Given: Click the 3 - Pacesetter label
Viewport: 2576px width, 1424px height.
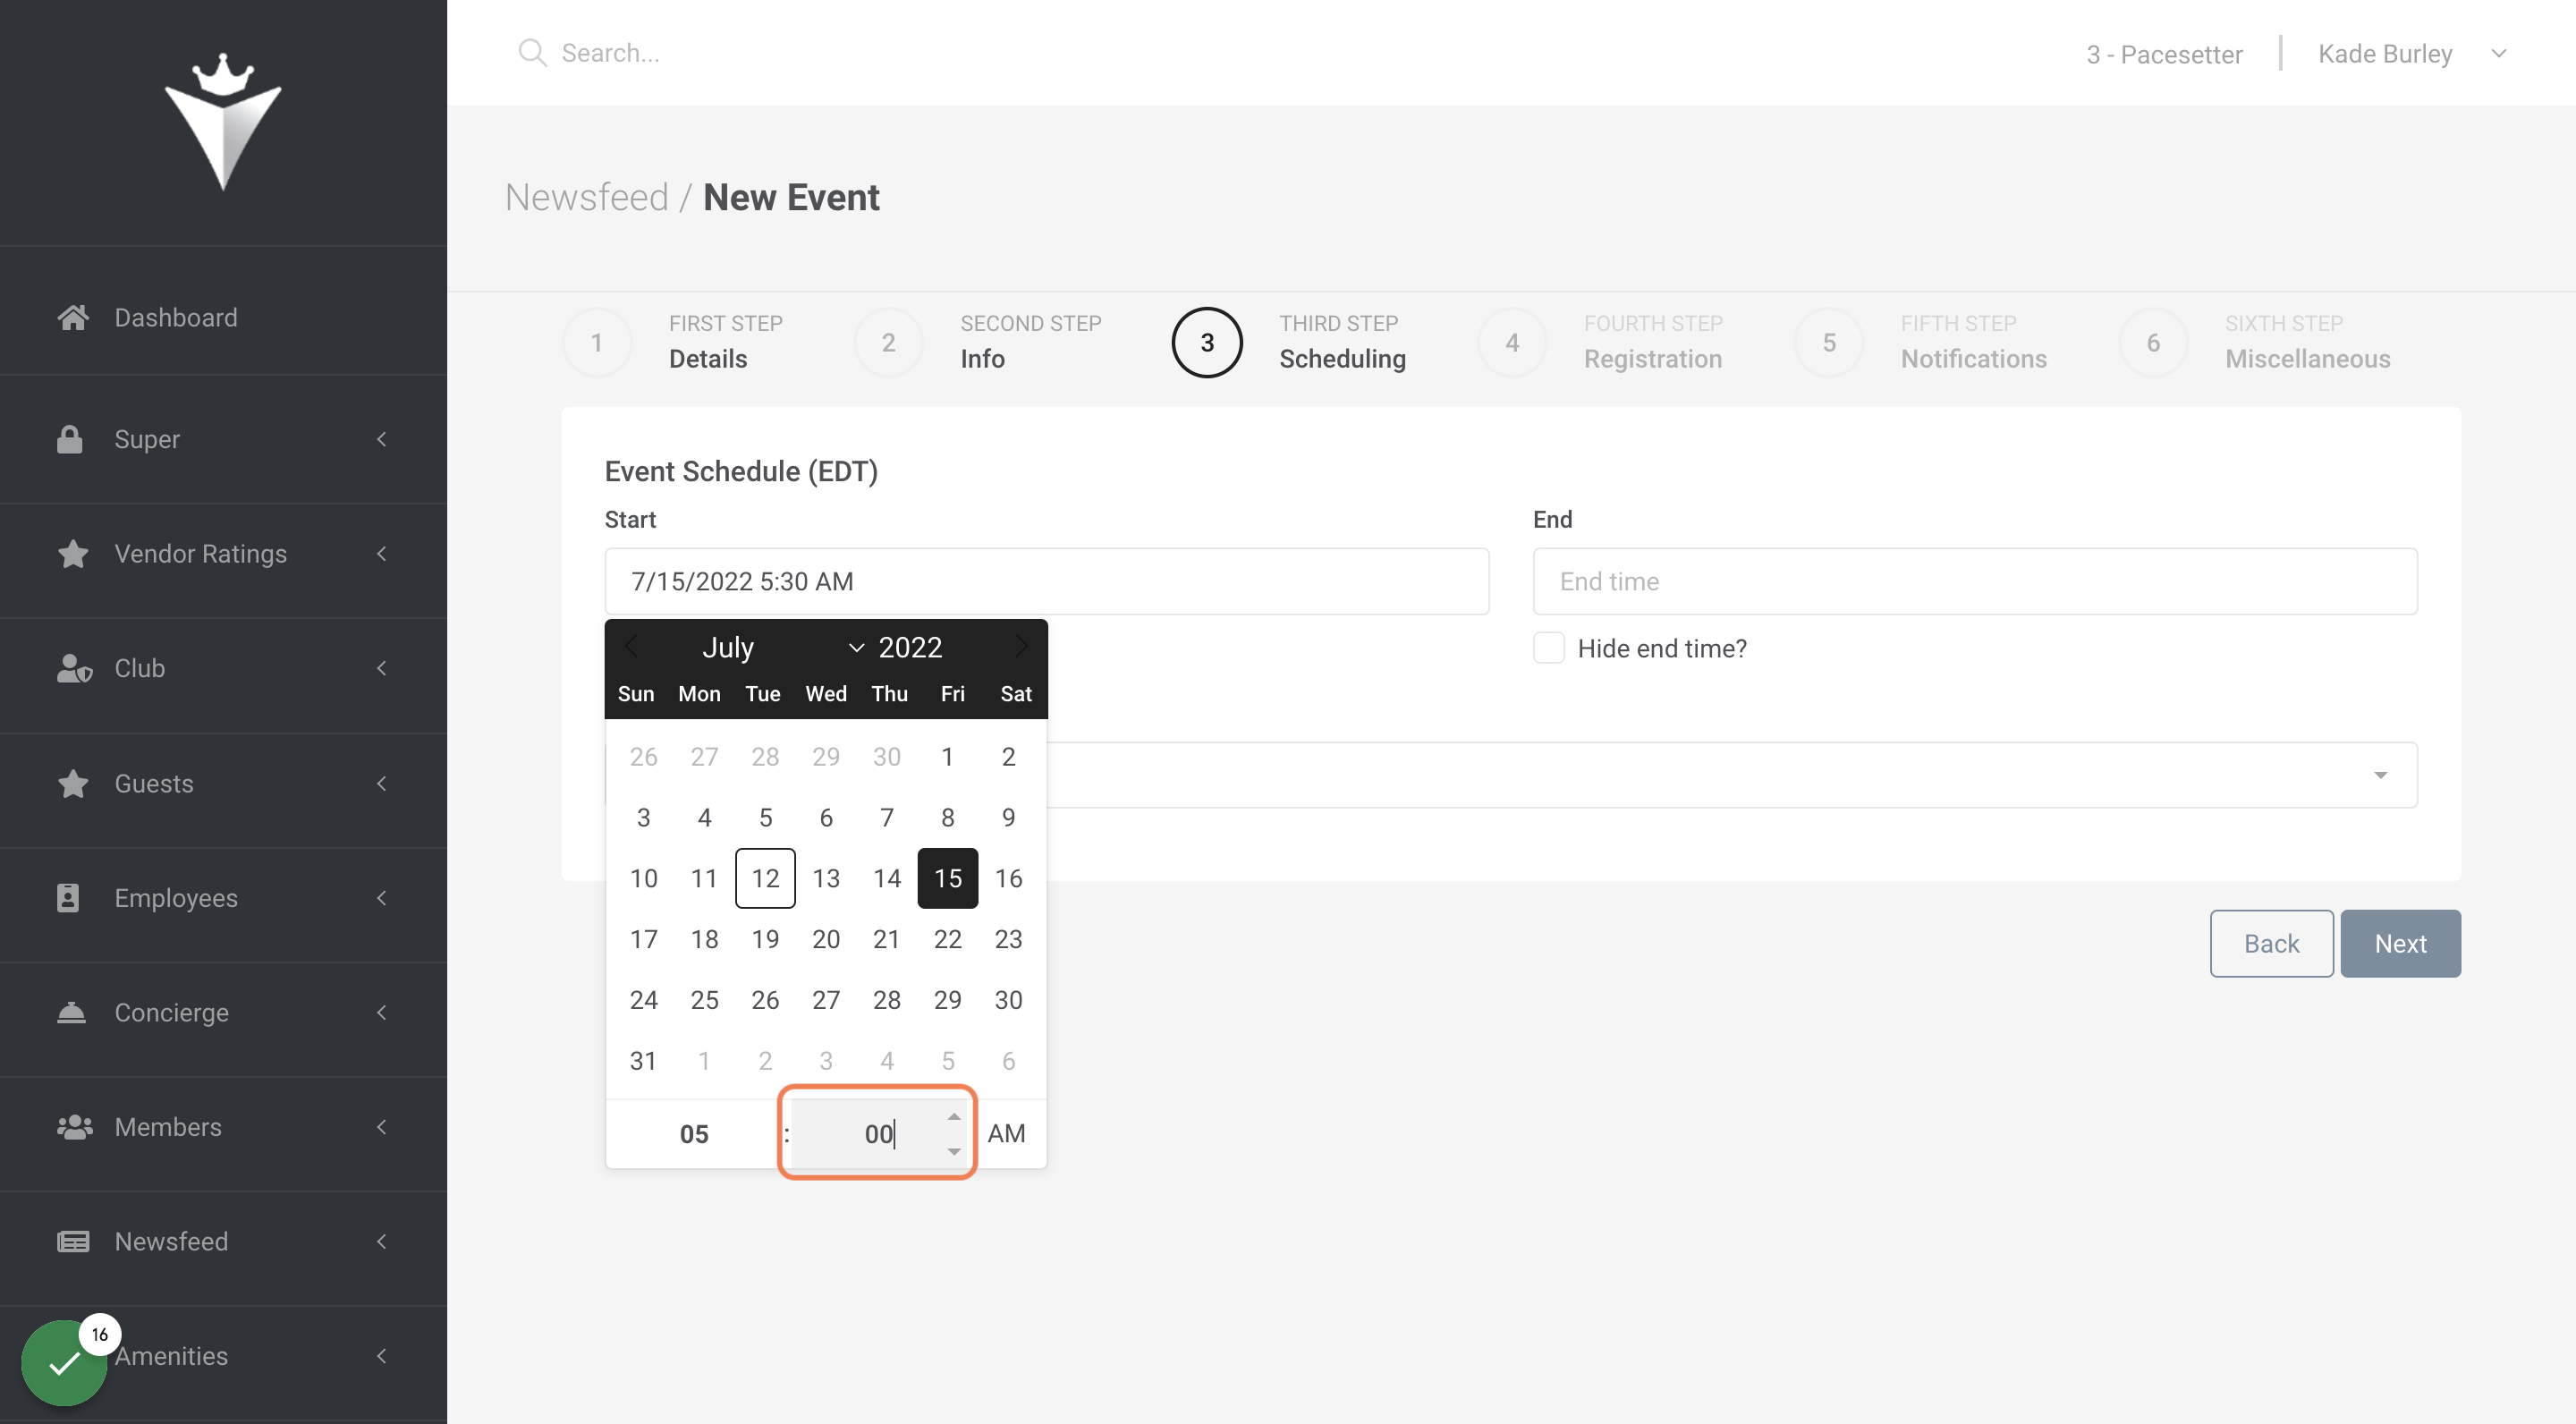Looking at the screenshot, I should pos(2164,54).
